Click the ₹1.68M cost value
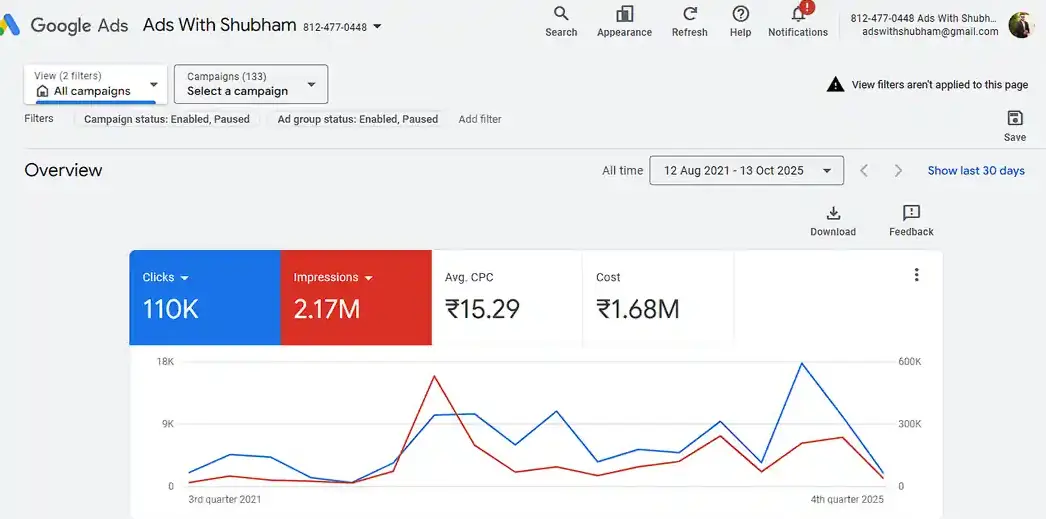This screenshot has width=1046, height=519. click(x=638, y=310)
